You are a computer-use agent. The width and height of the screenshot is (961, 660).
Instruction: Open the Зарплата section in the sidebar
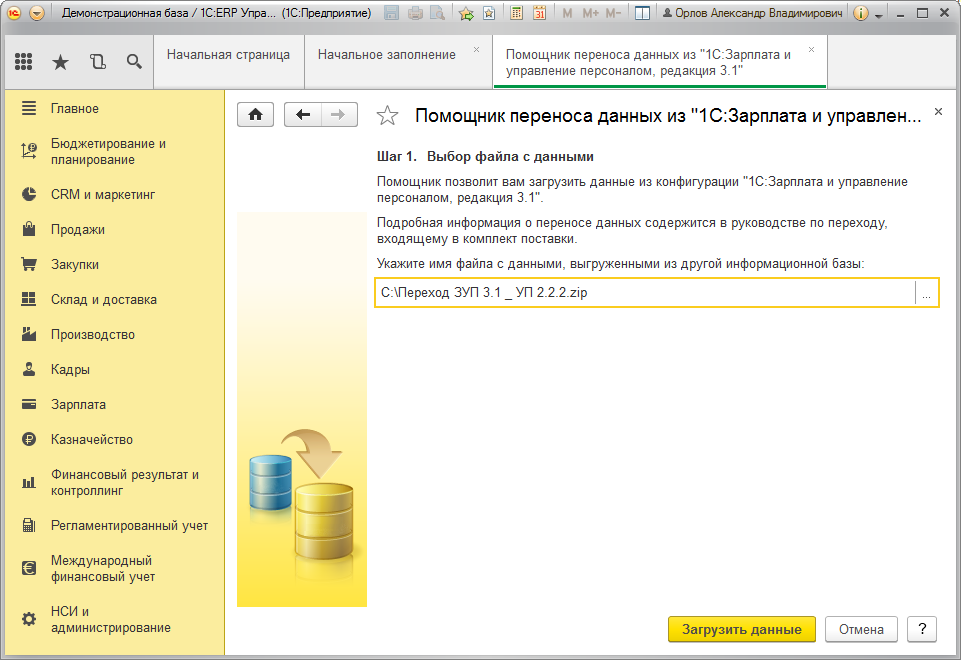(78, 404)
